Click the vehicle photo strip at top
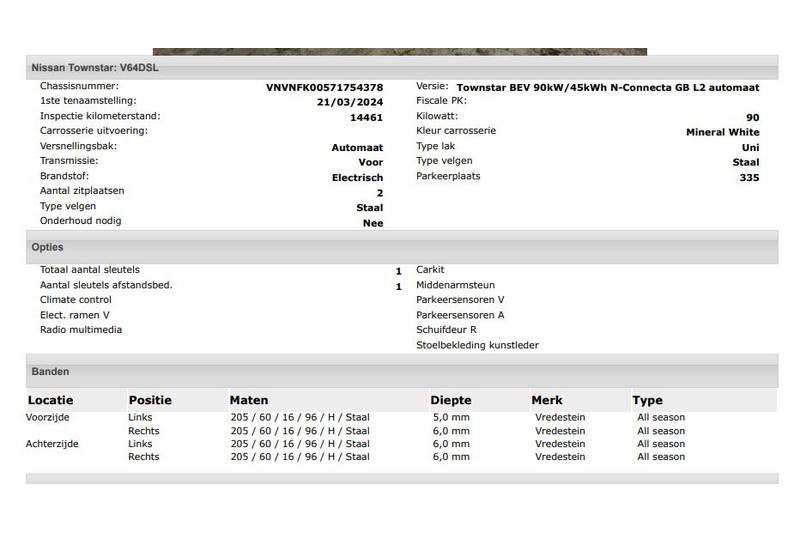 tap(400, 51)
